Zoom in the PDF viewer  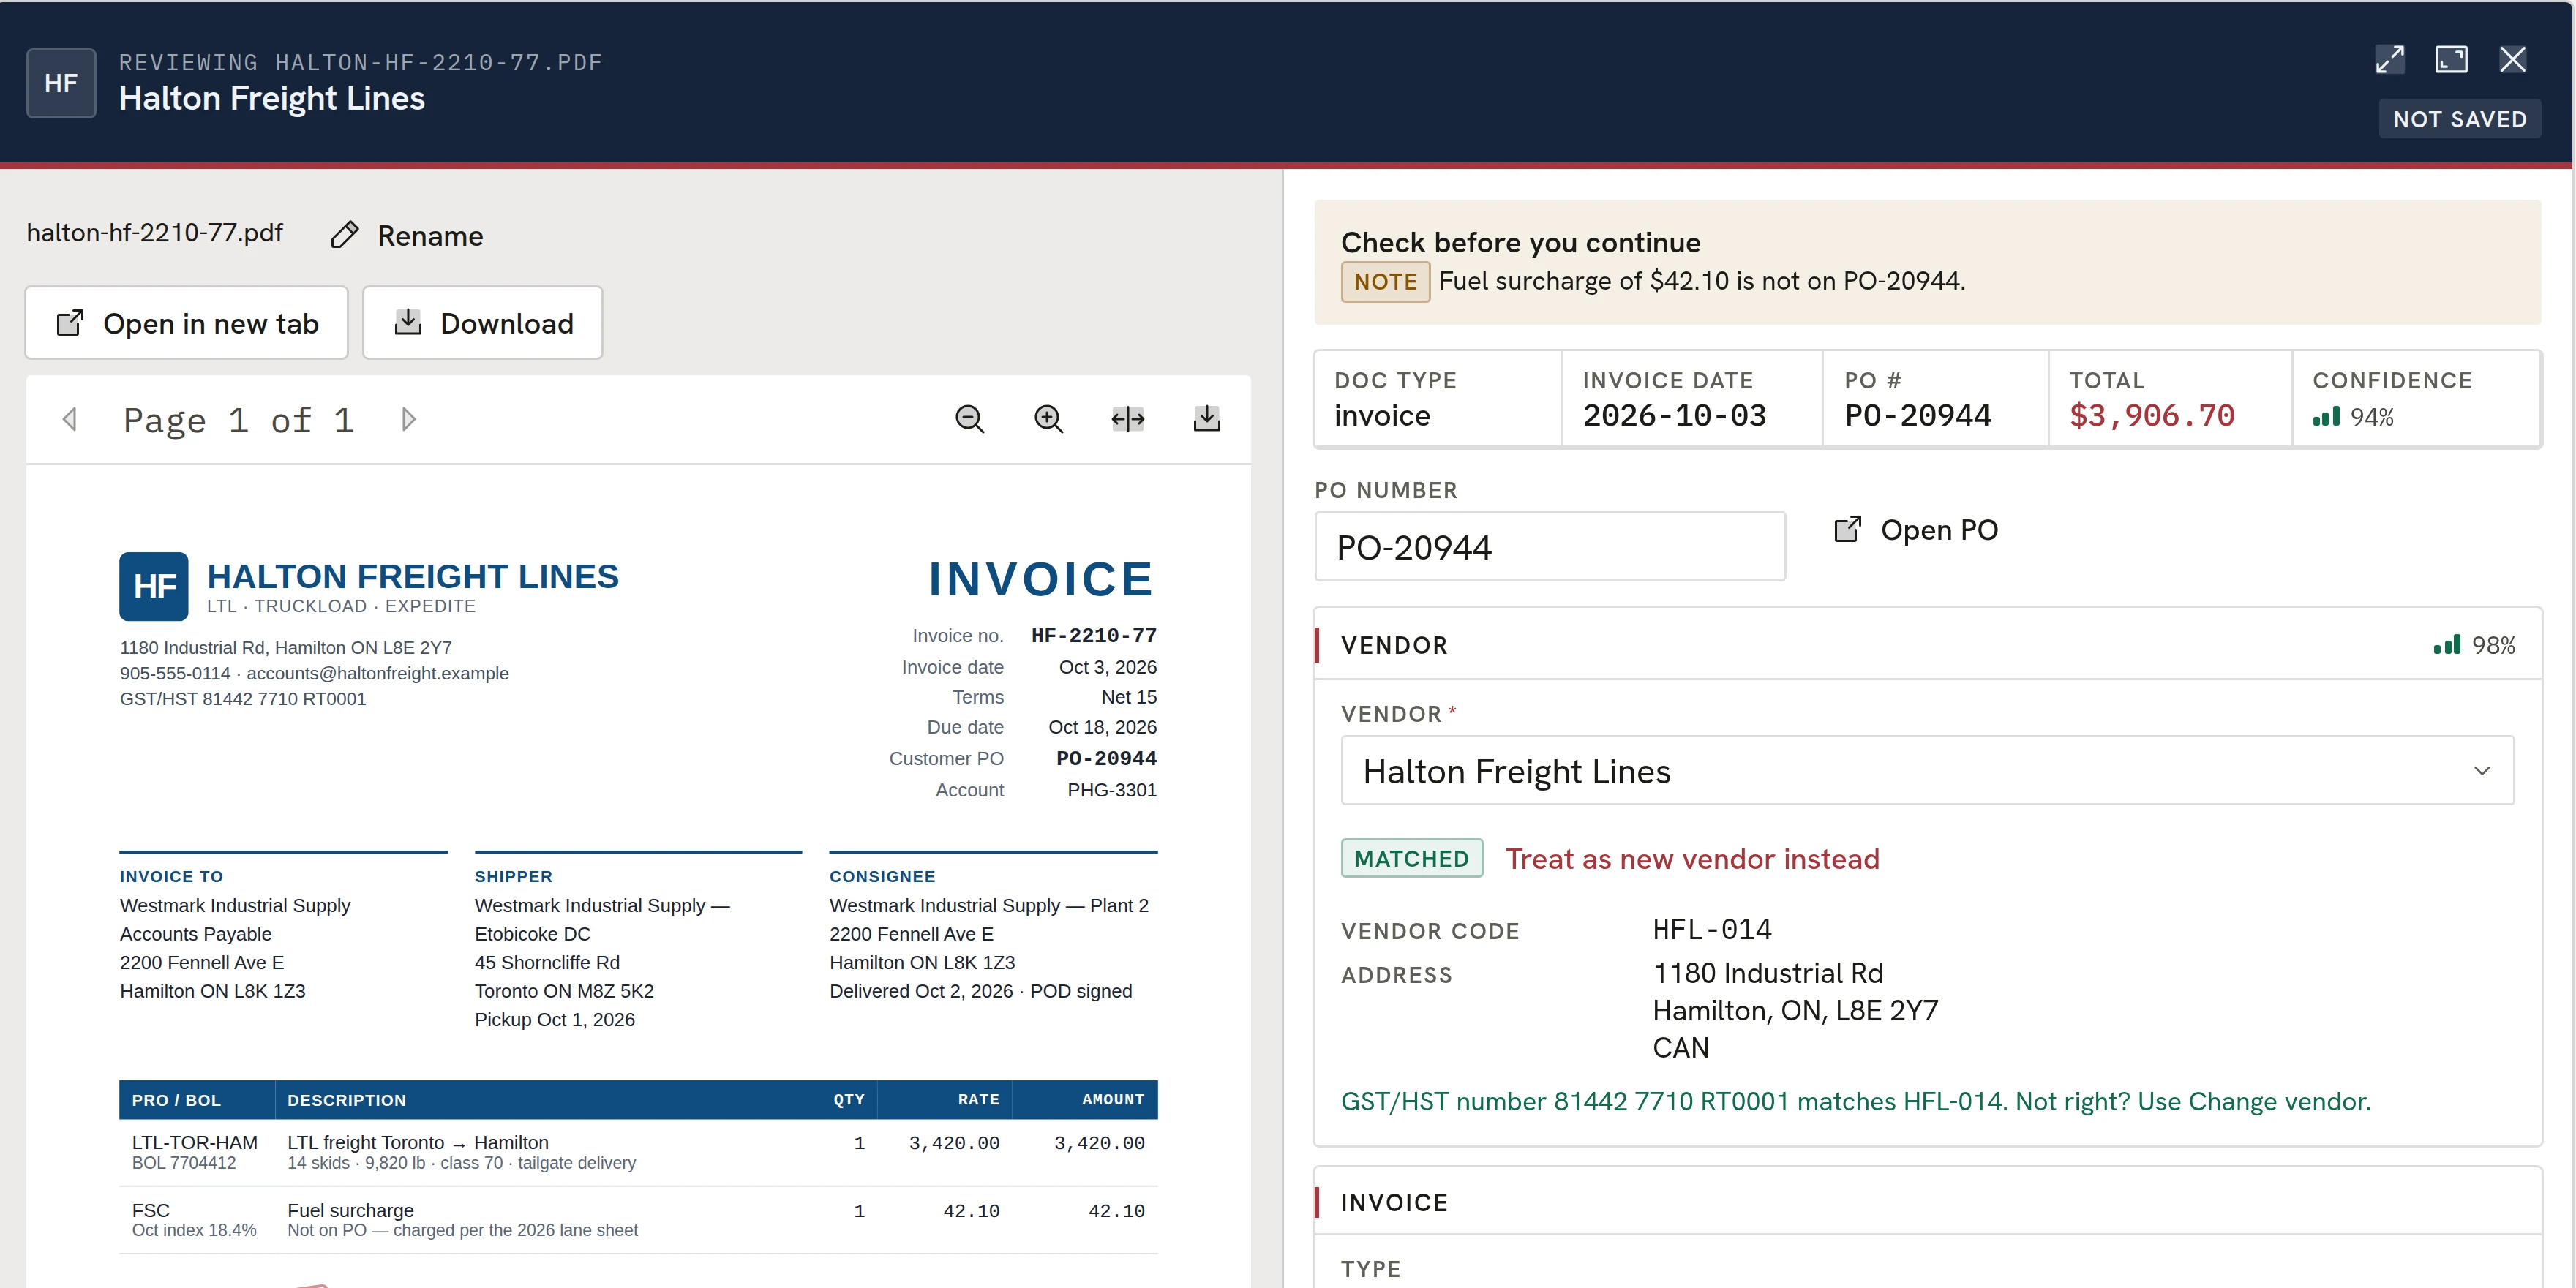click(1048, 419)
